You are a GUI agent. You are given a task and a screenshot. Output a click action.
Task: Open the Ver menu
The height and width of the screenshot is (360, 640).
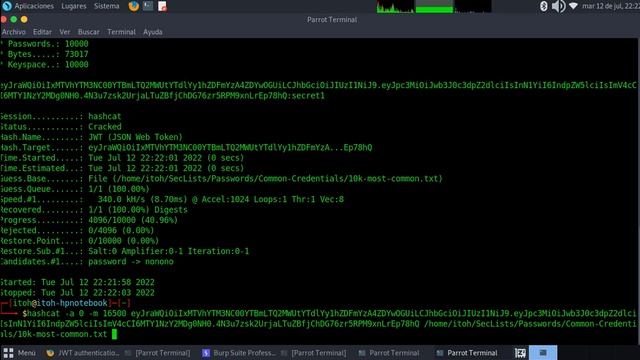click(64, 32)
